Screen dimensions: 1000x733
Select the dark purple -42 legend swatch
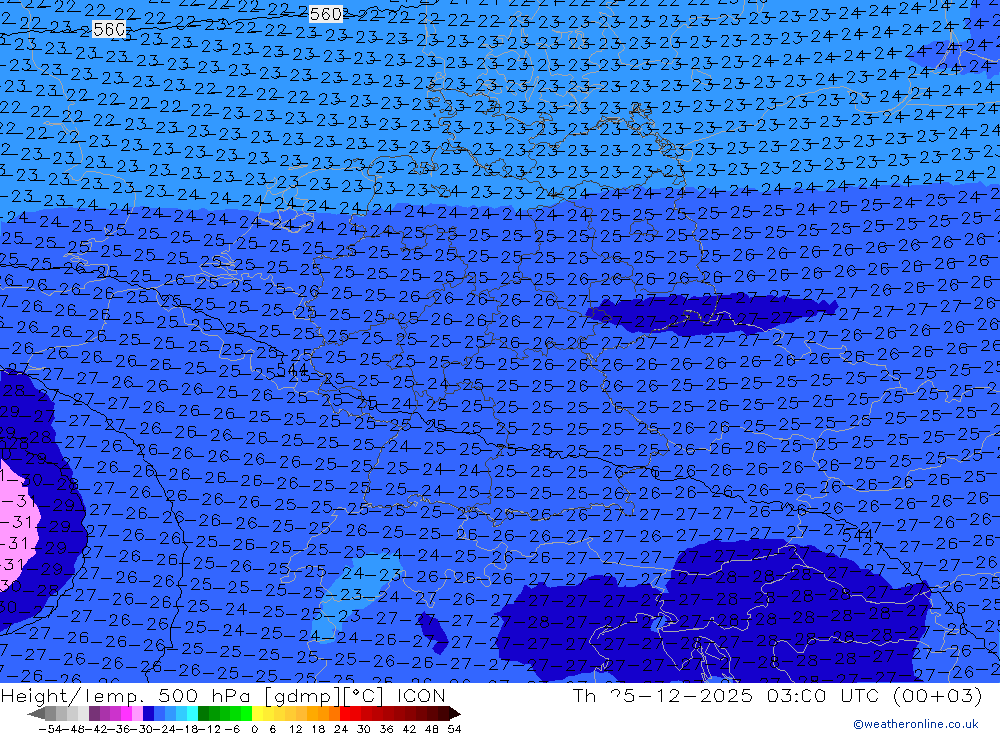(94, 713)
